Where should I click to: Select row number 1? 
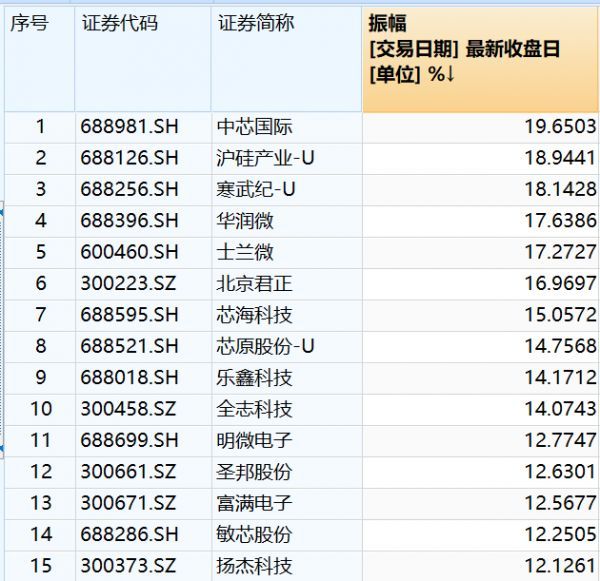coord(41,127)
